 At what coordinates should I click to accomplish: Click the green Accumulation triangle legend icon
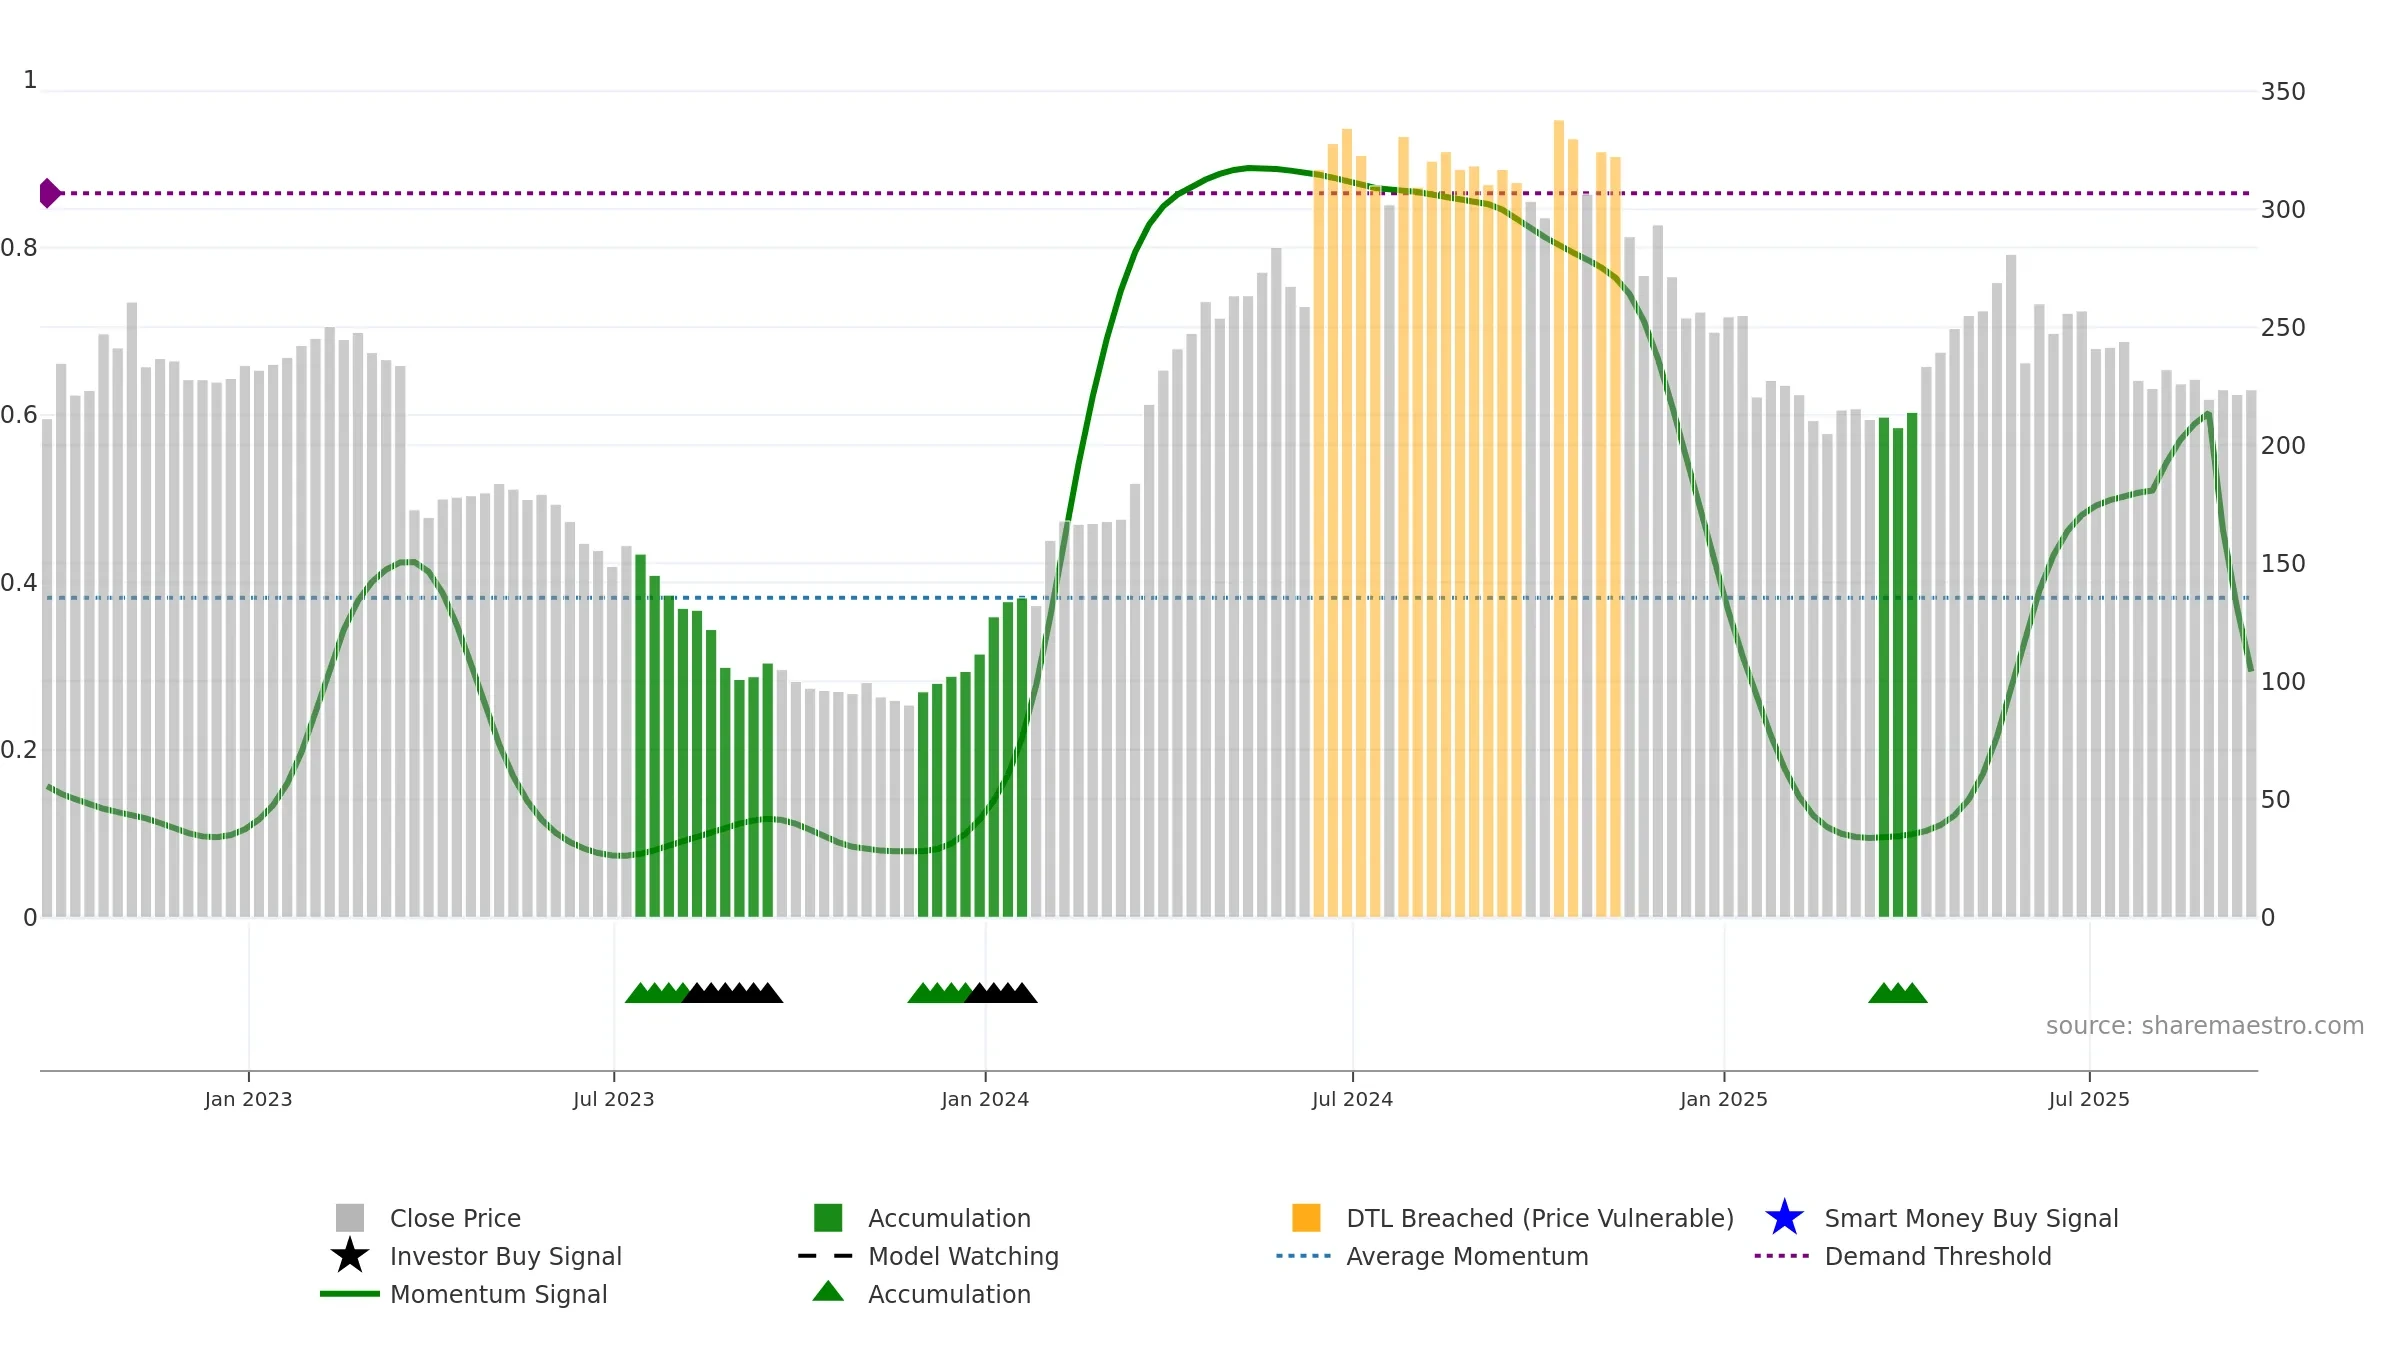pos(828,1291)
